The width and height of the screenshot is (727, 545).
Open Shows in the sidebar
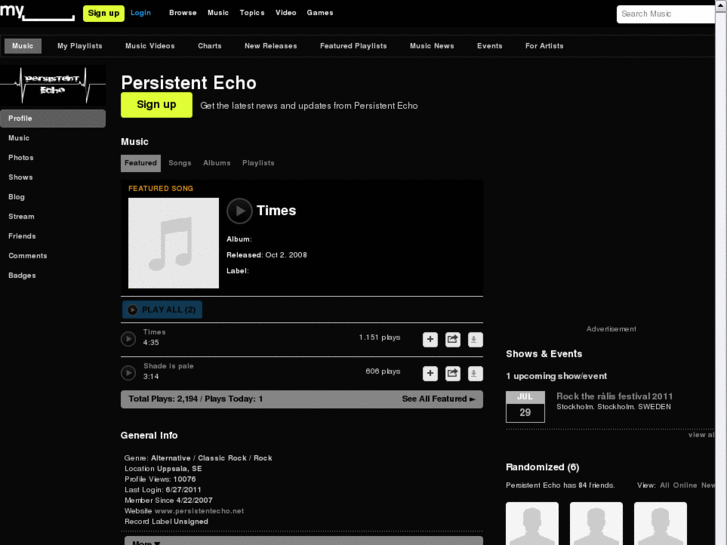(20, 177)
